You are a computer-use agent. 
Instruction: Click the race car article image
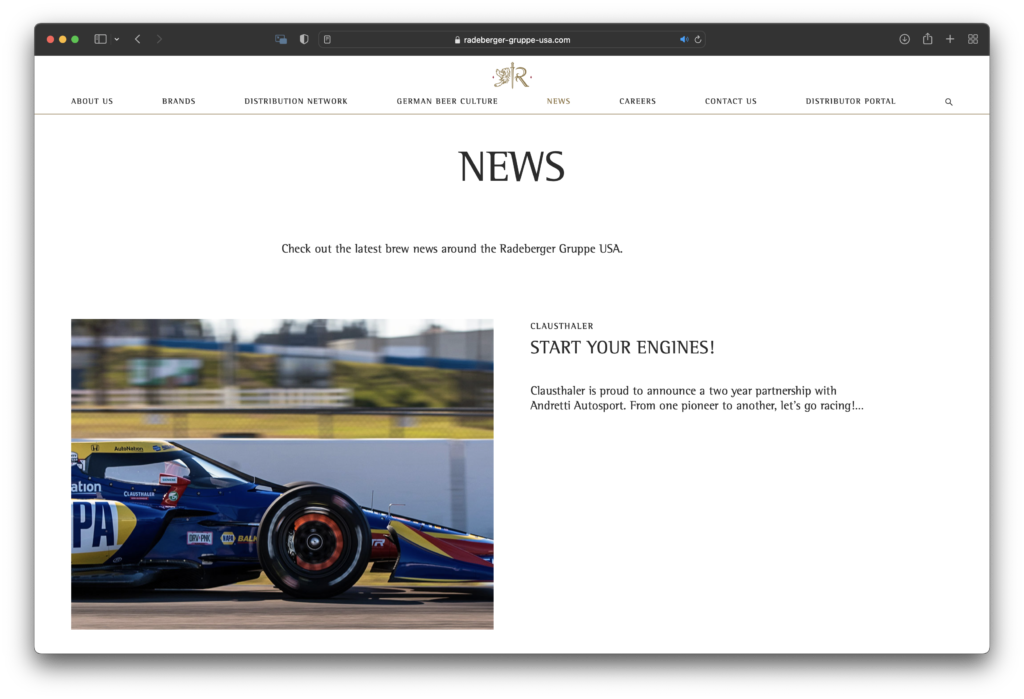click(281, 474)
